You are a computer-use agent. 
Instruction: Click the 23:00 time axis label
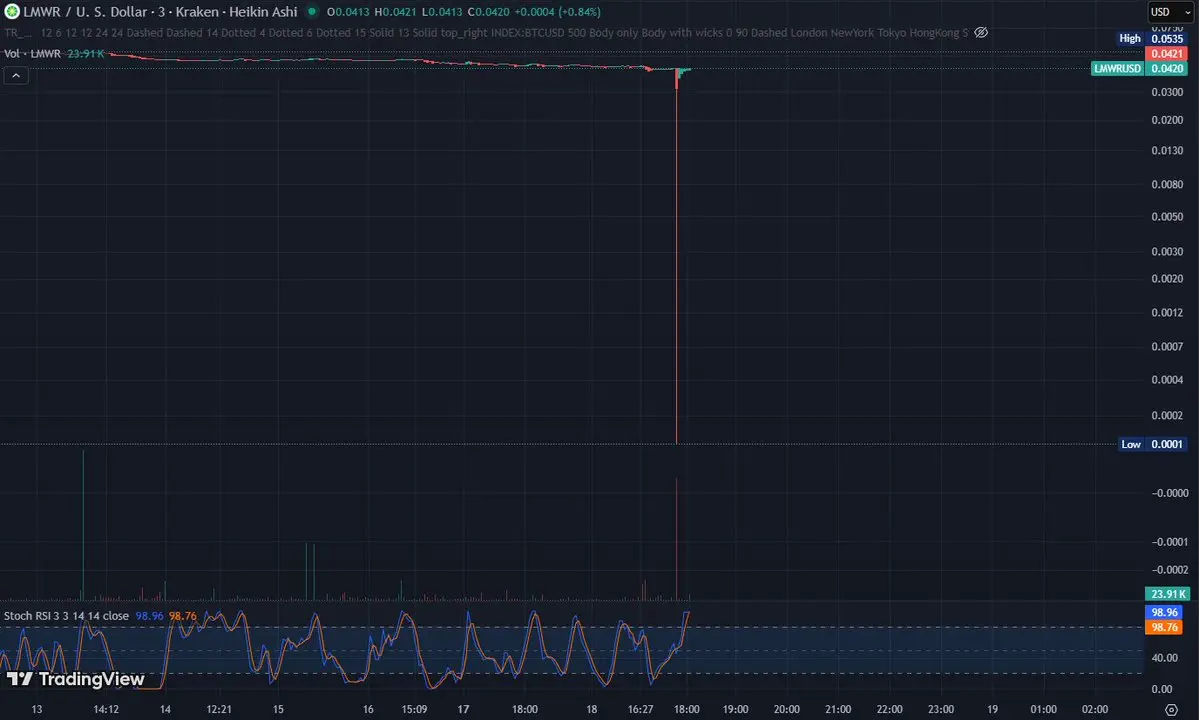[x=941, y=709]
